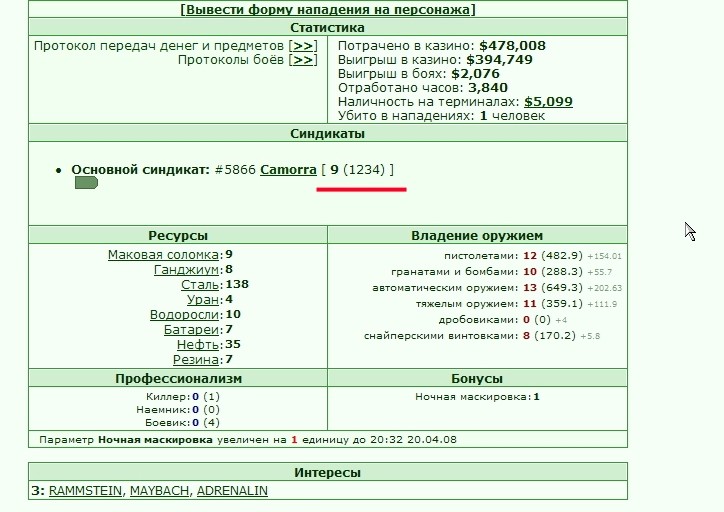Click the Ночная маскировка bonus value
The image size is (724, 512).
click(536, 397)
